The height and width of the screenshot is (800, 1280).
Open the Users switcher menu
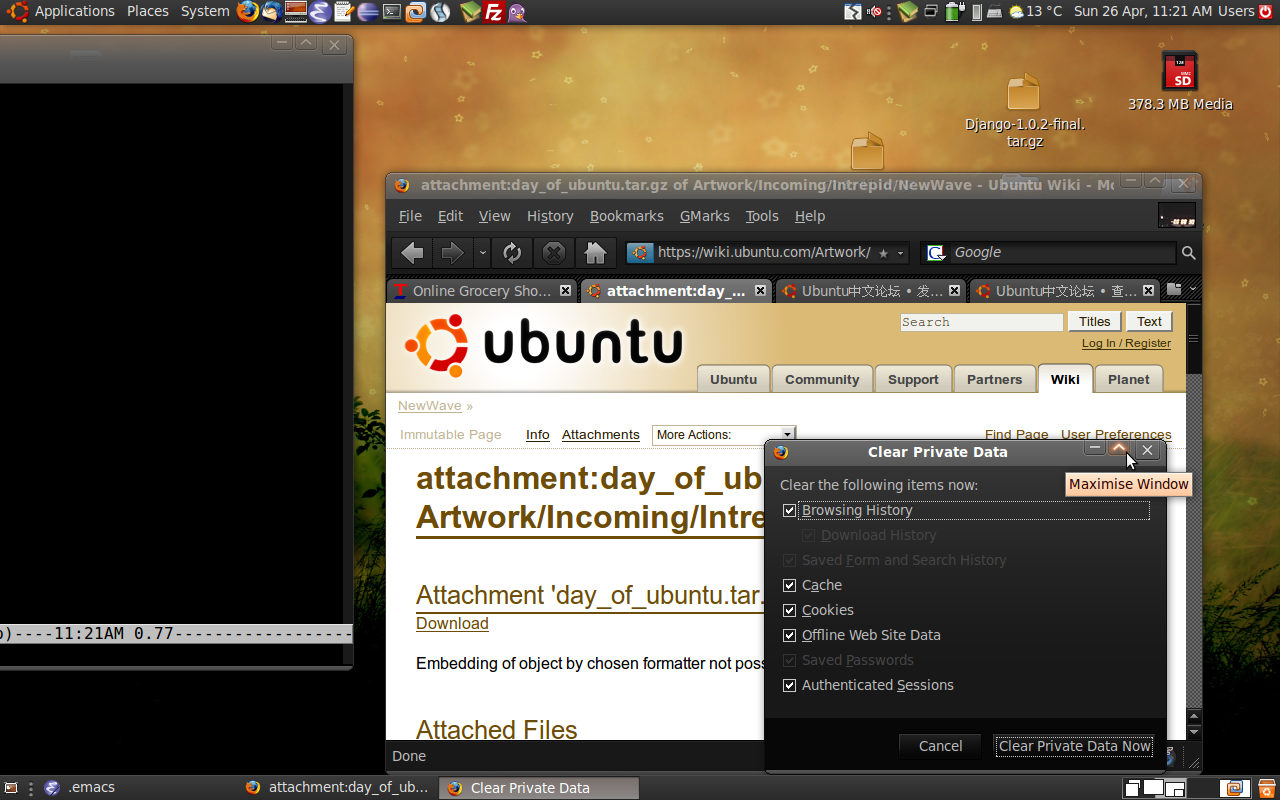click(x=1236, y=11)
